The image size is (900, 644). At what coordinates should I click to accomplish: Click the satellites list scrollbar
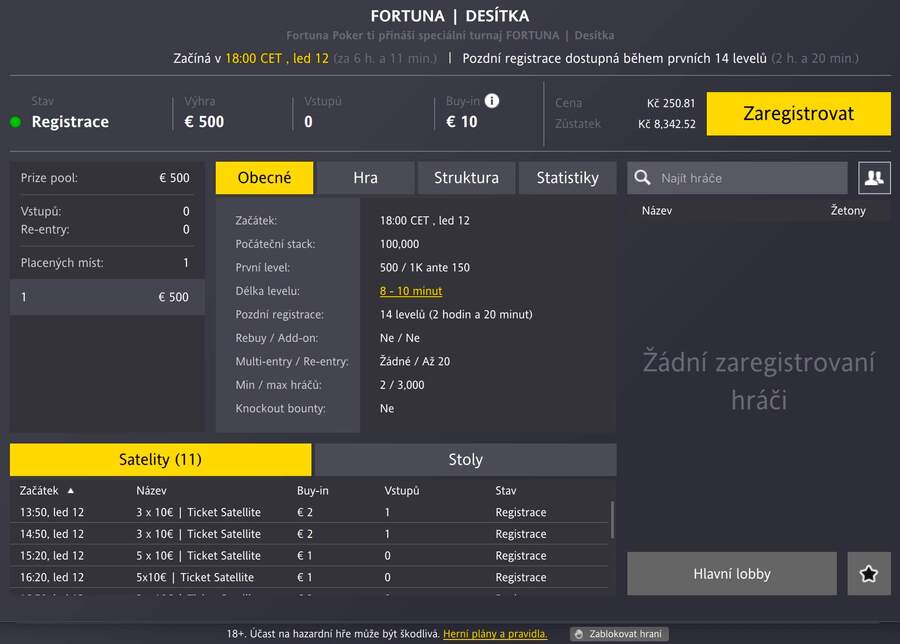pyautogui.click(x=612, y=520)
